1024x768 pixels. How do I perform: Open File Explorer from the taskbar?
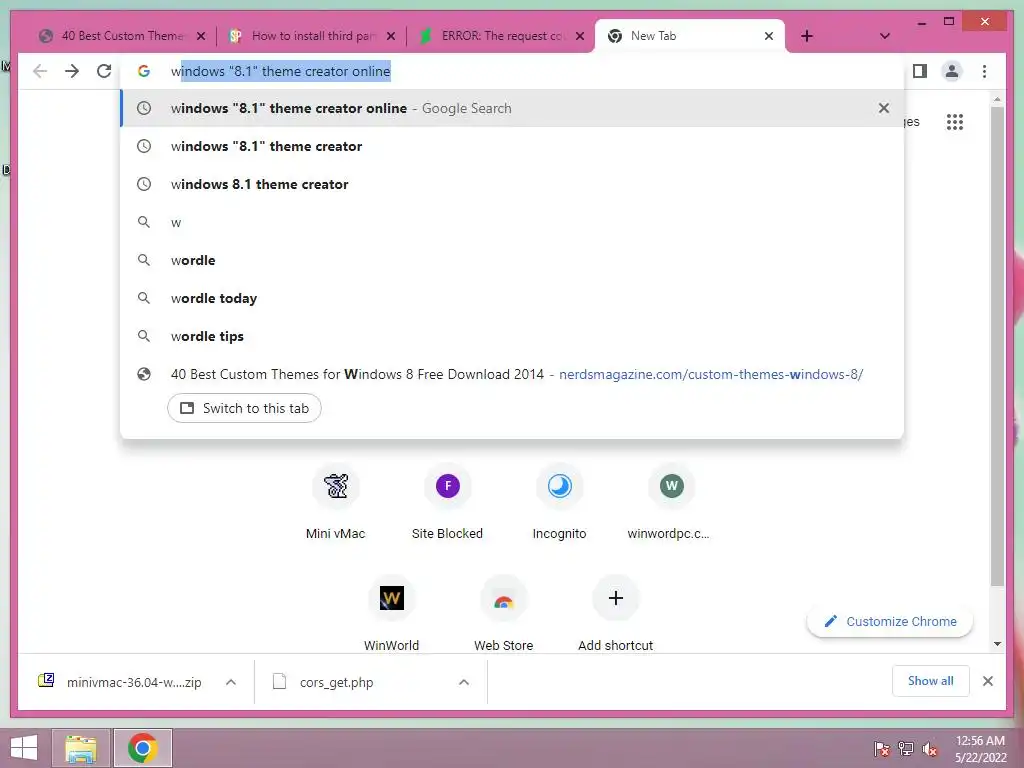tap(81, 748)
